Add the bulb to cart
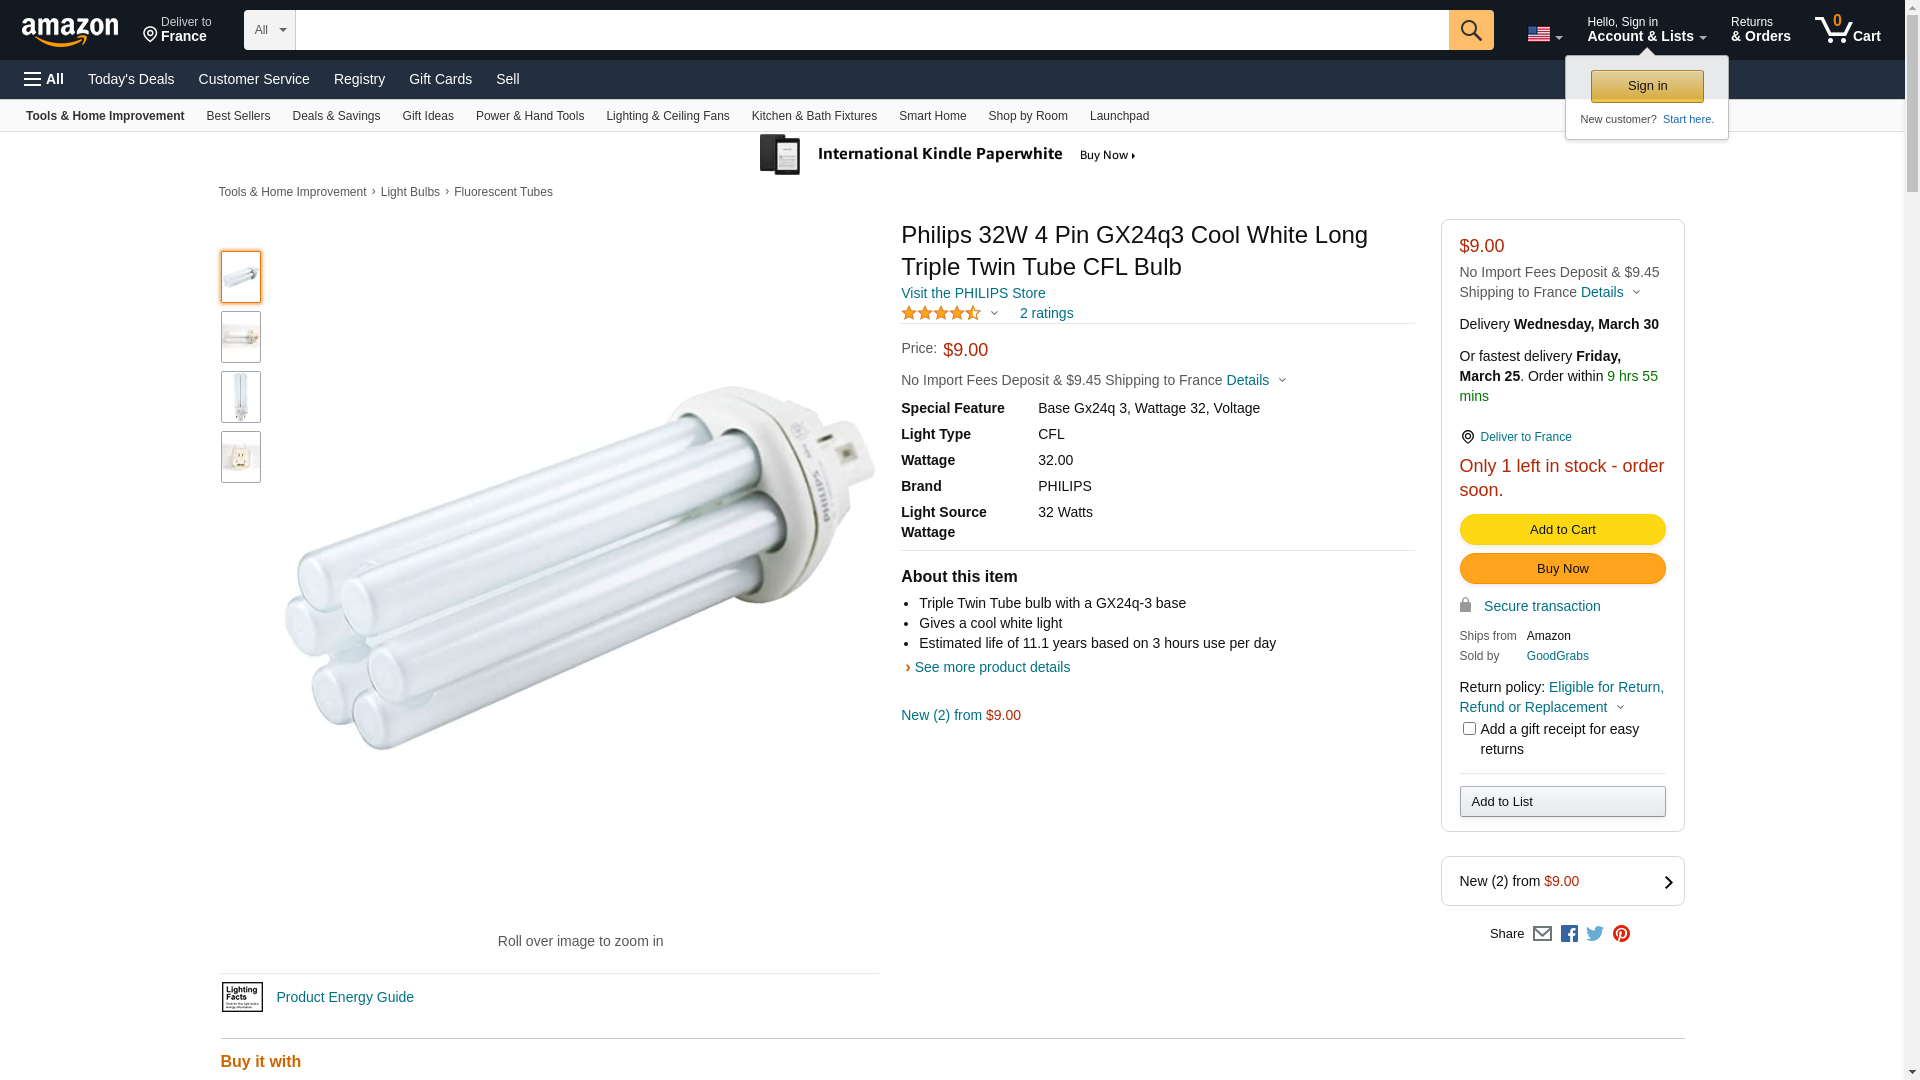 (1562, 530)
